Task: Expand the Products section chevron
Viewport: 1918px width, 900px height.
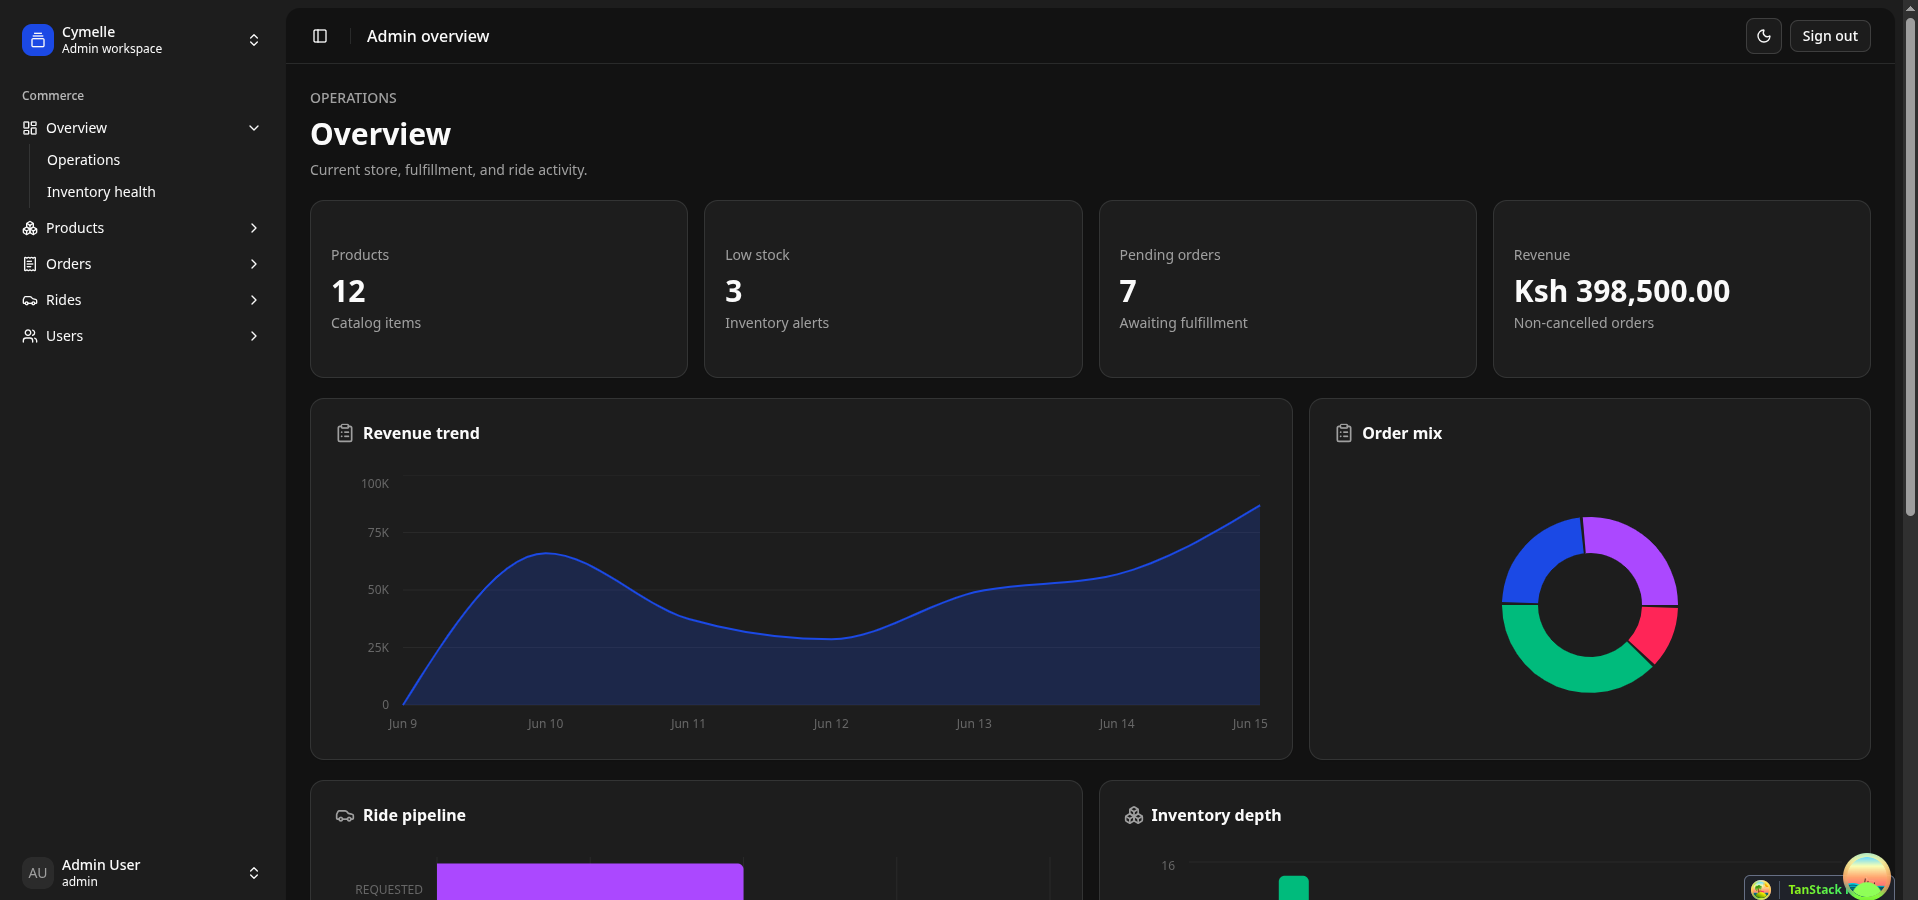Action: tap(254, 228)
